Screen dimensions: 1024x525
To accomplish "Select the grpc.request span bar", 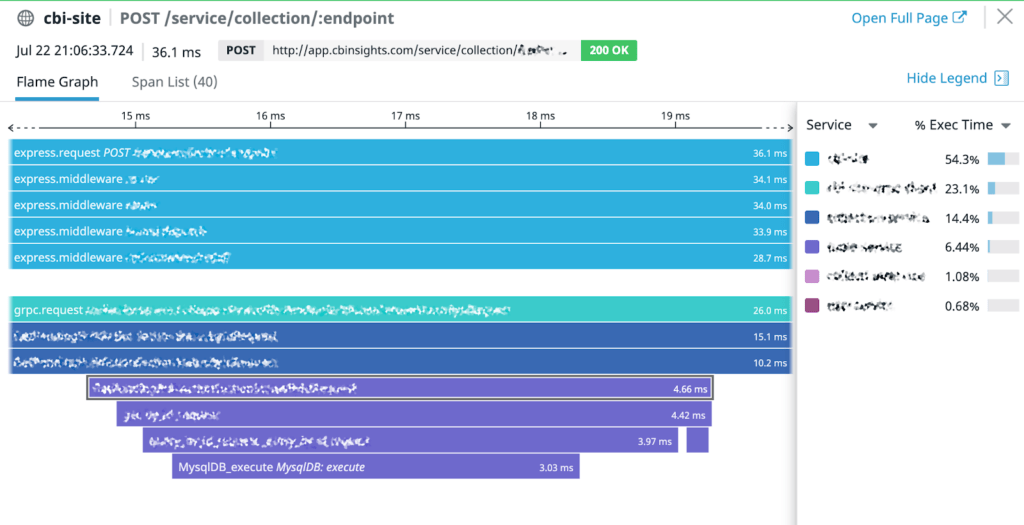I will [400, 310].
